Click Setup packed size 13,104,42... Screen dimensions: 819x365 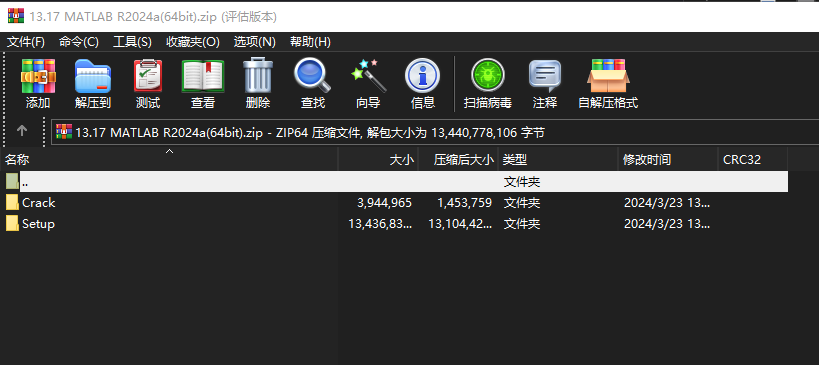460,223
